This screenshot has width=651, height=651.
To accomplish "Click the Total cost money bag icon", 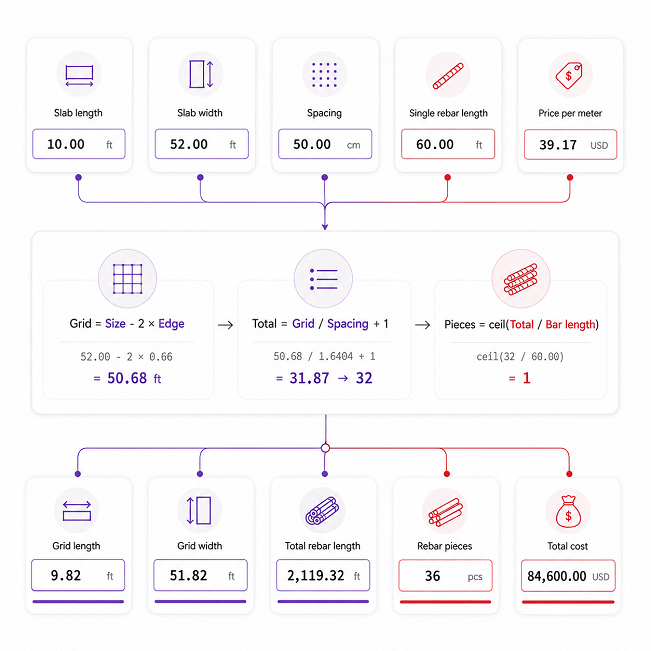I will tap(568, 511).
